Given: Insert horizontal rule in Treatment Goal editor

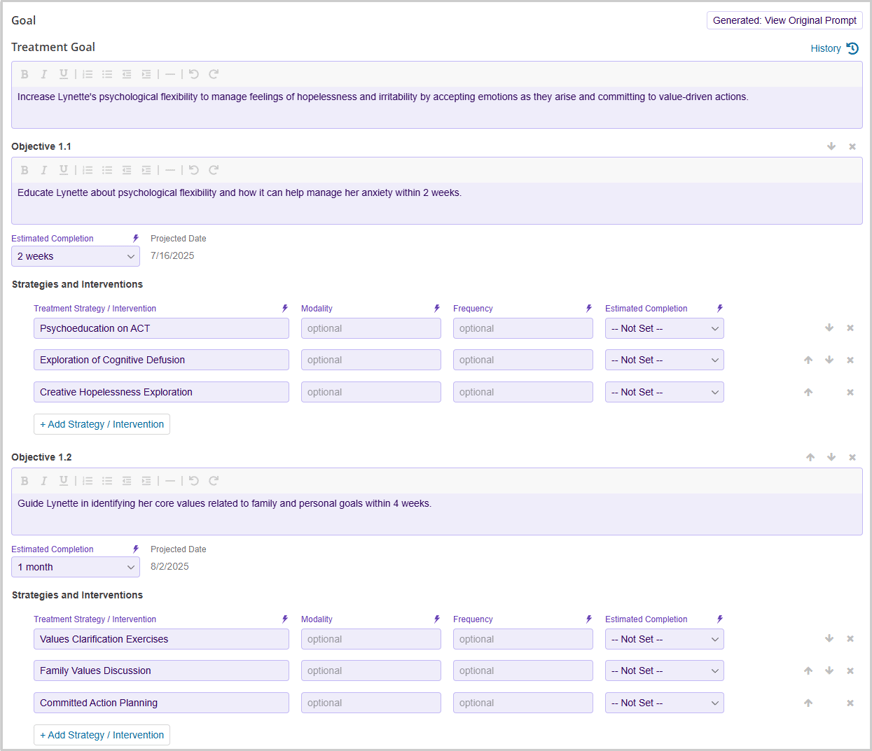Looking at the screenshot, I should [x=170, y=74].
